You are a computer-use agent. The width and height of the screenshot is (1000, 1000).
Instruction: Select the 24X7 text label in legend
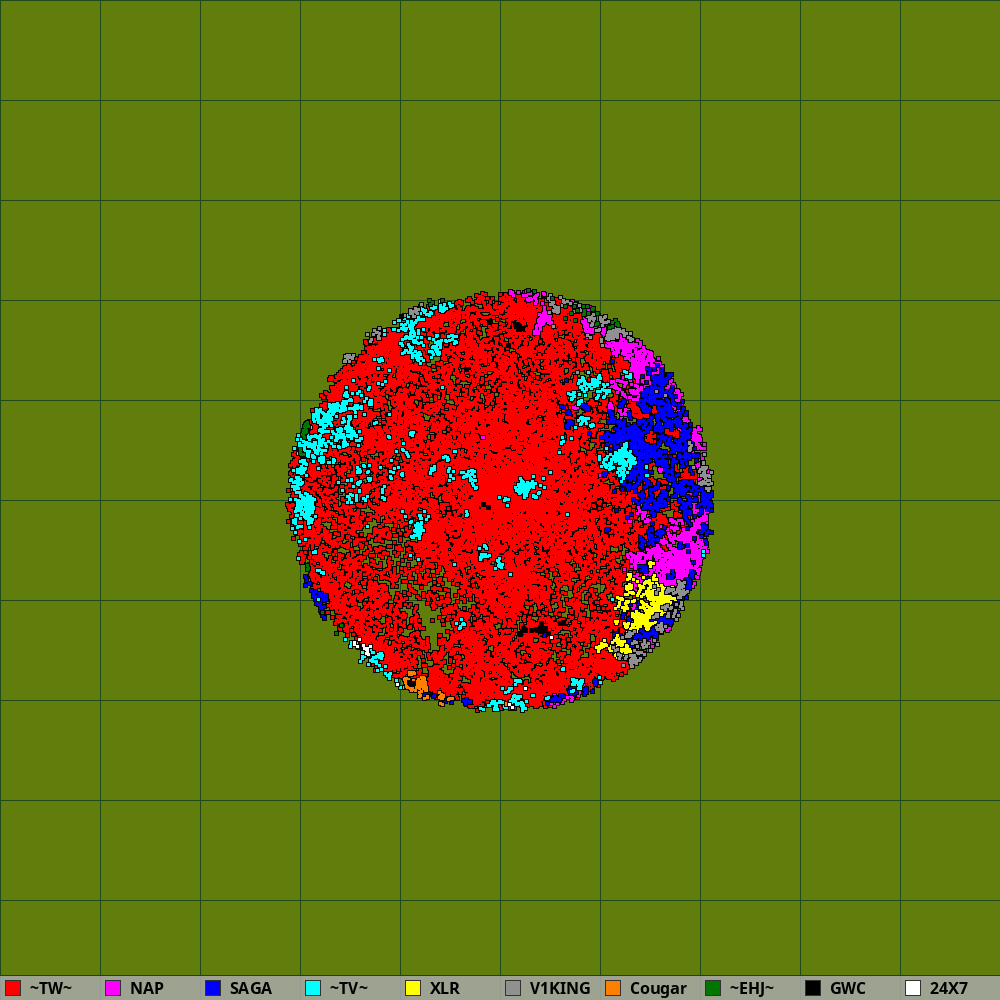(x=948, y=988)
